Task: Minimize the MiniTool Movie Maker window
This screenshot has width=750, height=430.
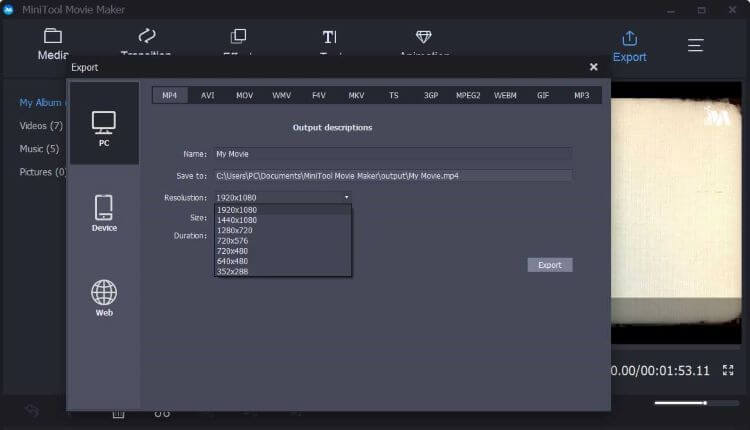Action: tap(672, 10)
